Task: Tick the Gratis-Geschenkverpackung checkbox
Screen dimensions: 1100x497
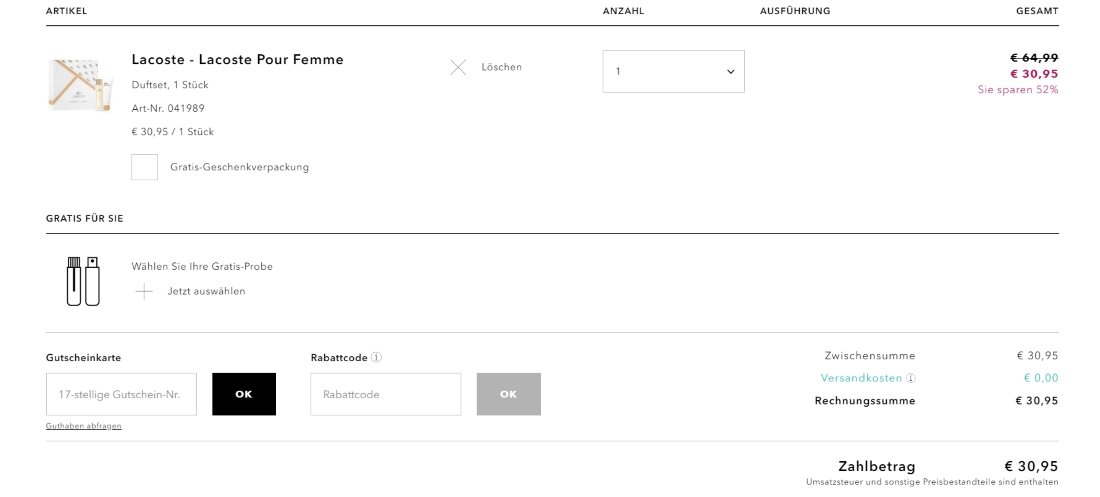Action: tap(145, 167)
